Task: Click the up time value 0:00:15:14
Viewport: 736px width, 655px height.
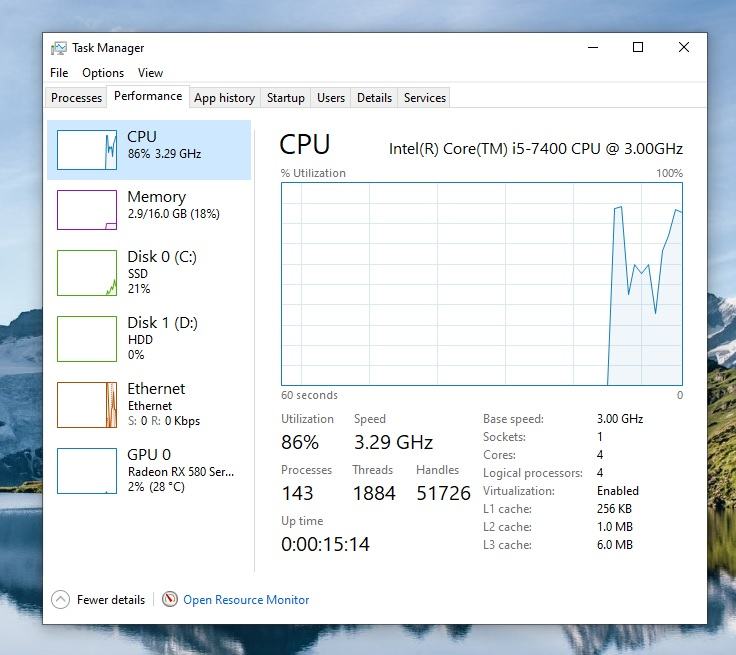Action: point(325,544)
